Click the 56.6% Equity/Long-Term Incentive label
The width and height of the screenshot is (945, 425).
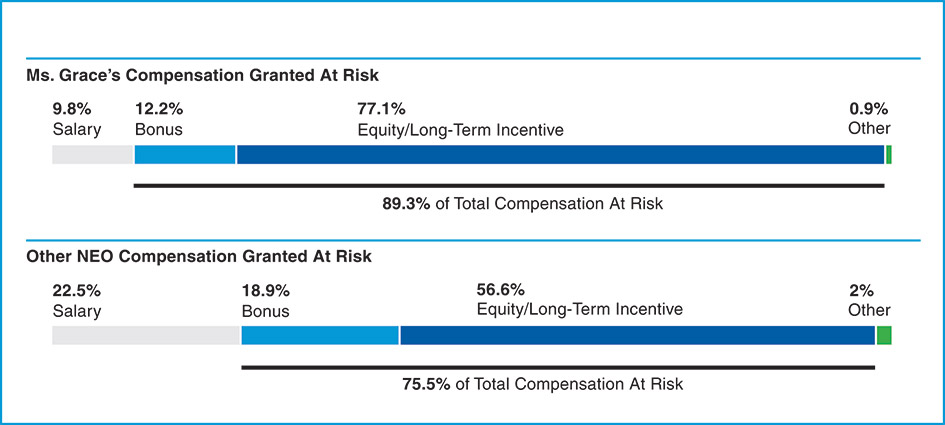tap(579, 299)
